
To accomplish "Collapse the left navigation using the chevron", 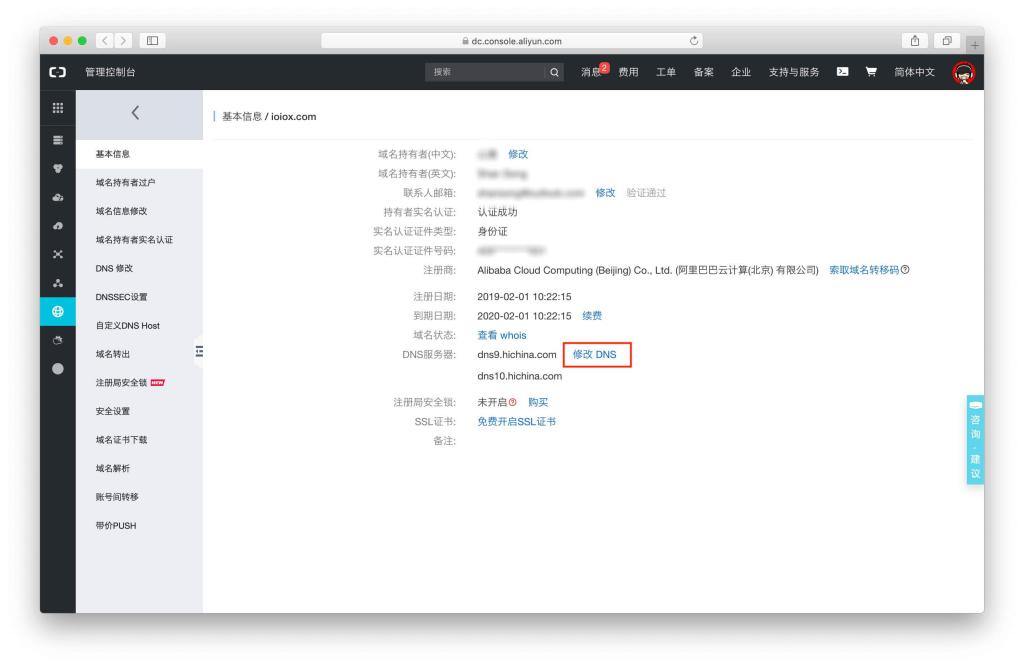I will [137, 114].
